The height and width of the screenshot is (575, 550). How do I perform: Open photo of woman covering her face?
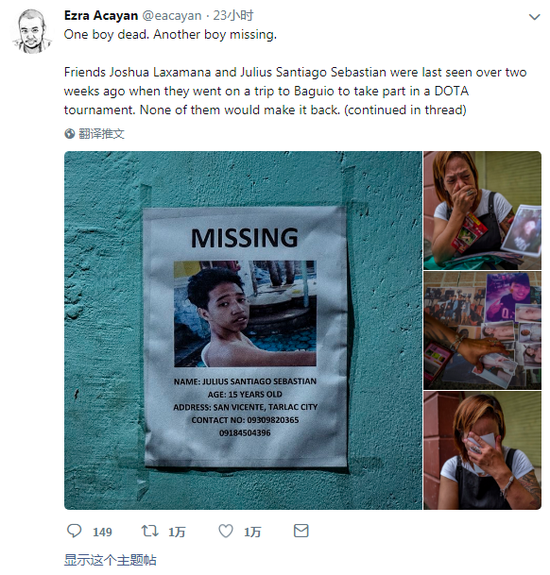point(482,450)
